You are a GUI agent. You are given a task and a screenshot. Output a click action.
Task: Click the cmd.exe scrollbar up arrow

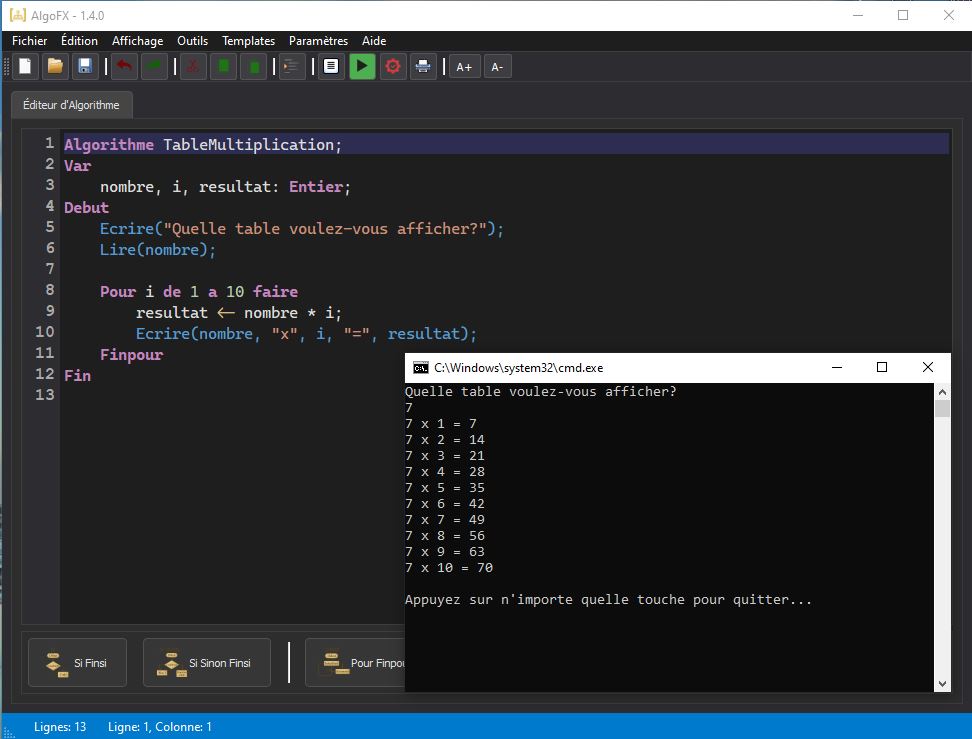click(x=942, y=392)
